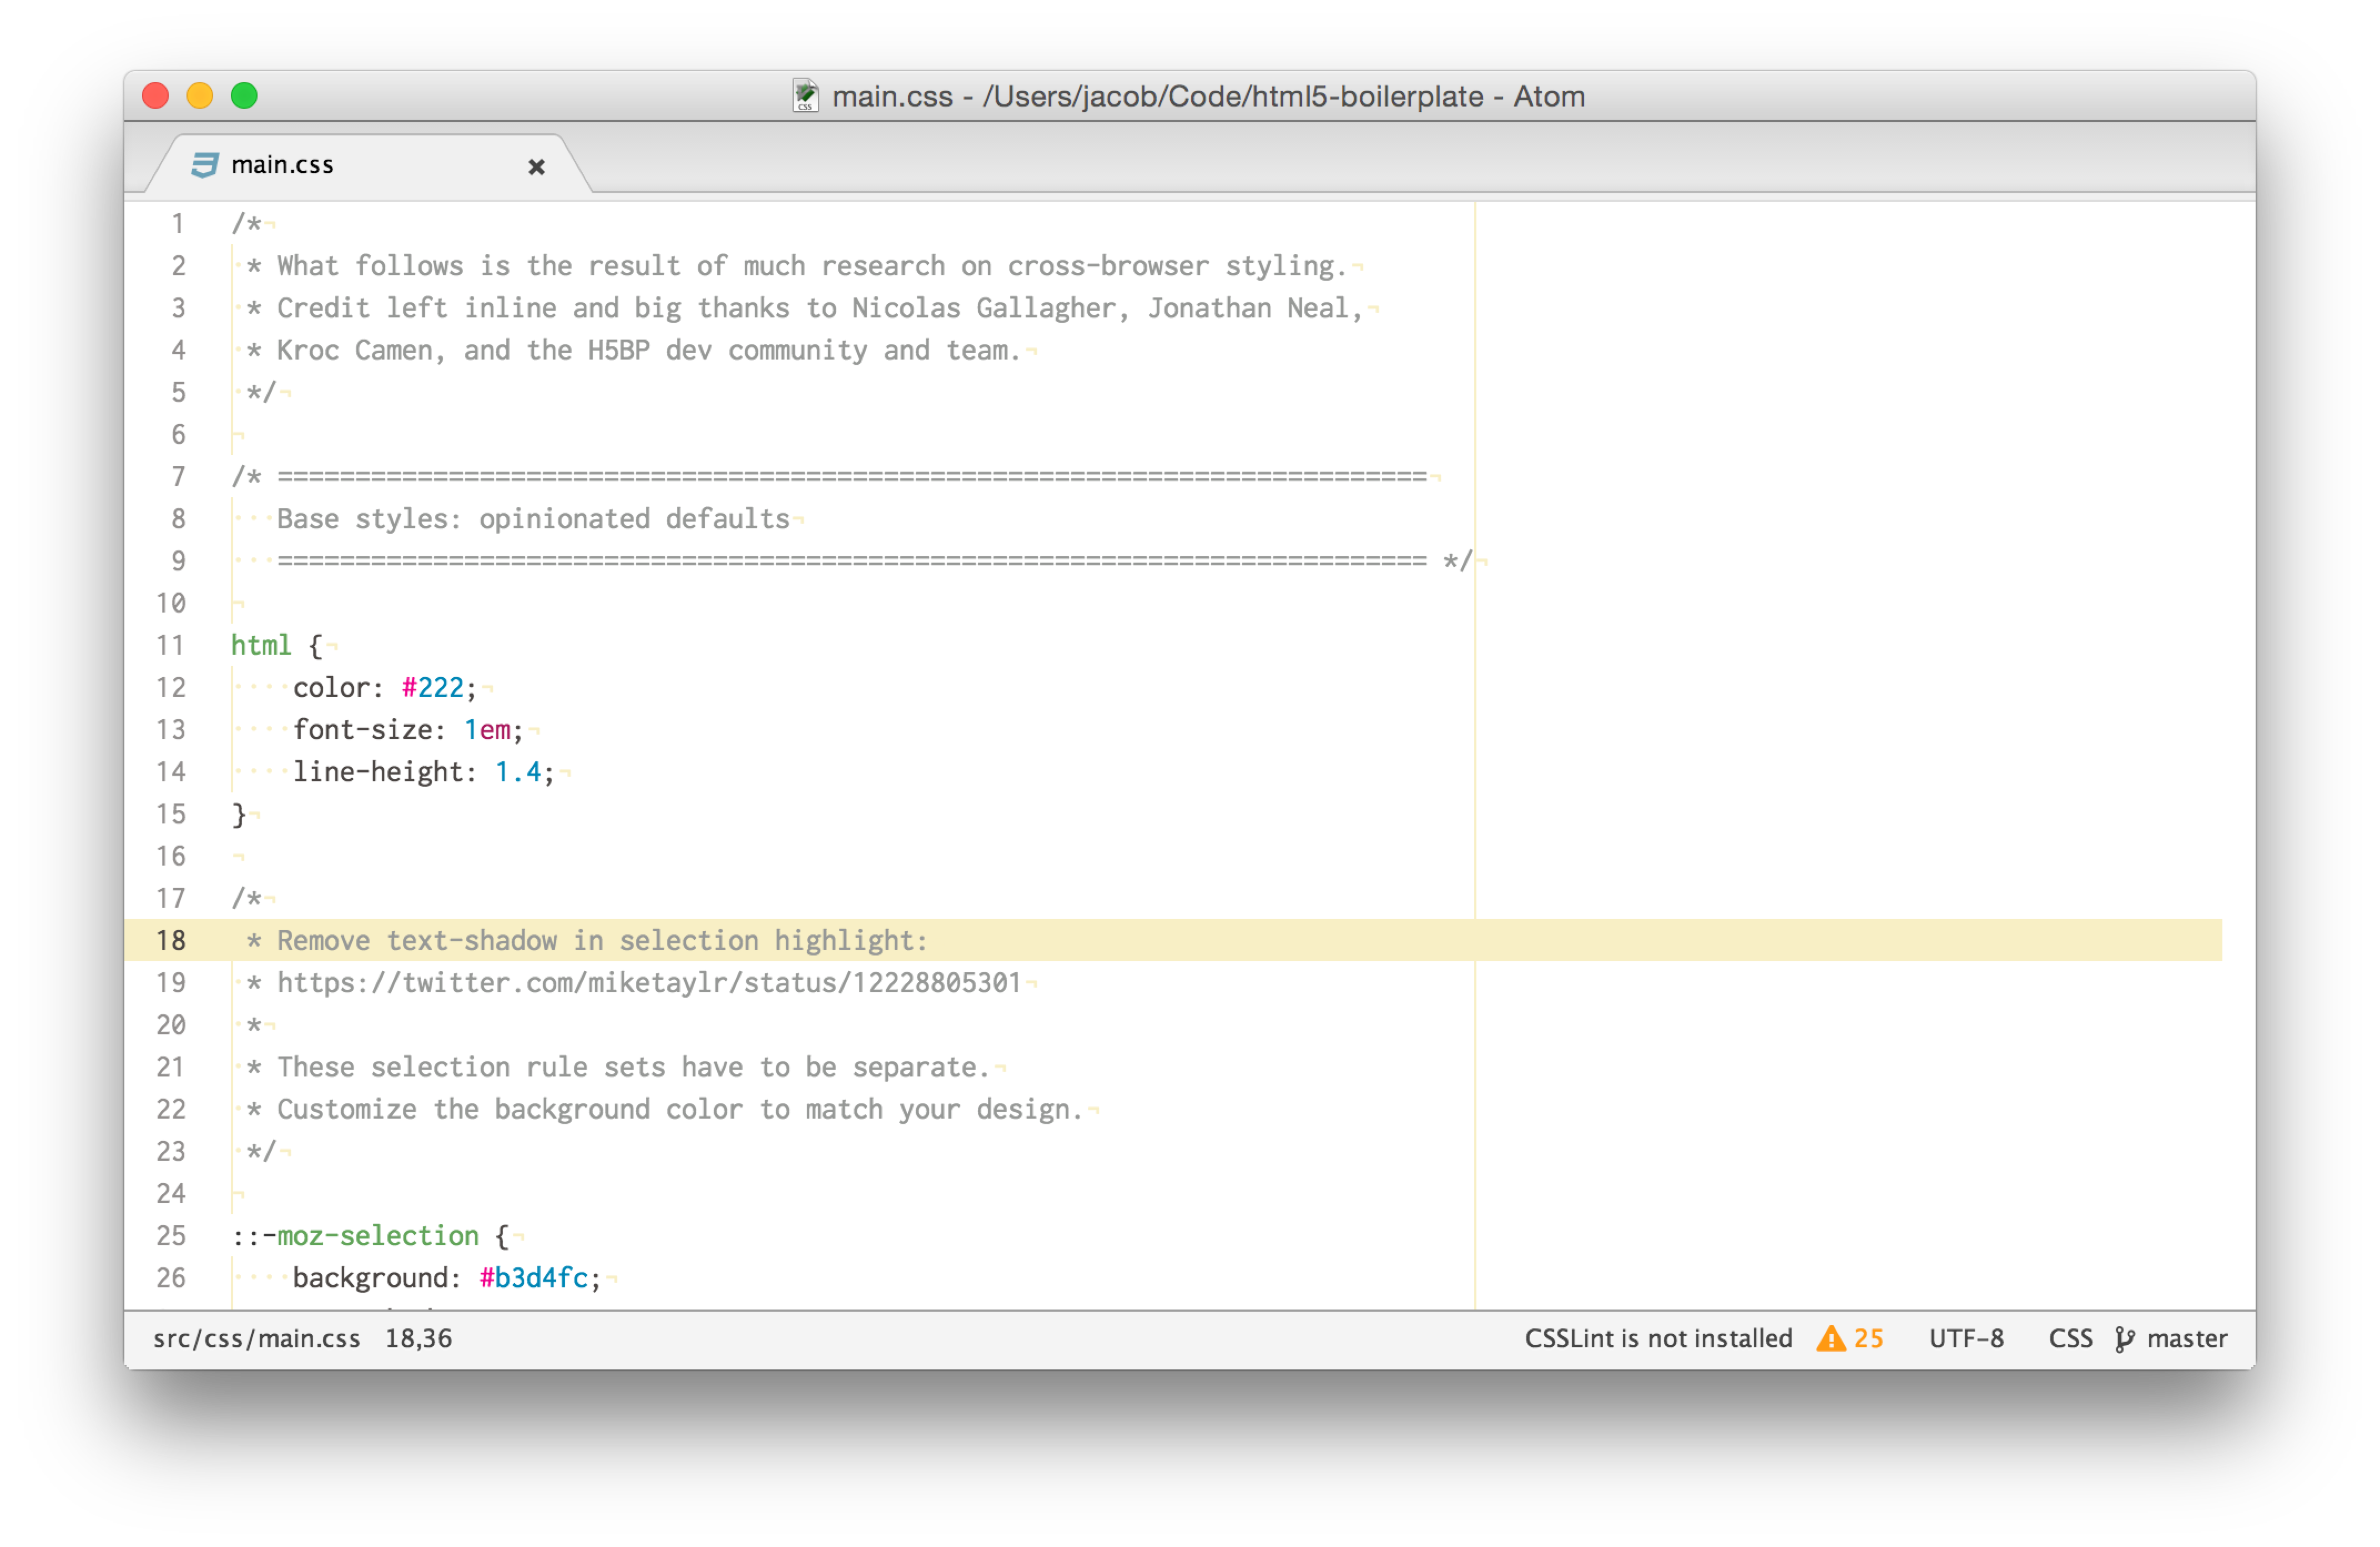
Task: Click the src/css/main.css file path
Action: click(x=256, y=1338)
